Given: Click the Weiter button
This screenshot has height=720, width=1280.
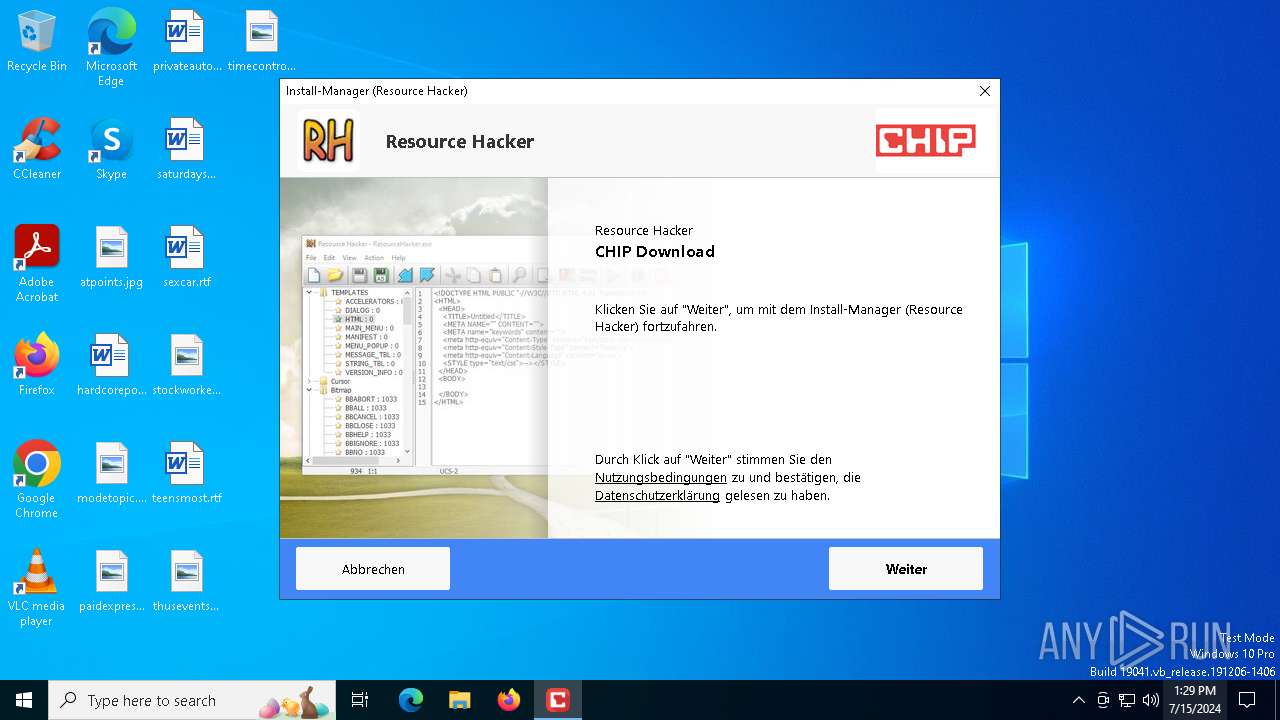Looking at the screenshot, I should [906, 569].
